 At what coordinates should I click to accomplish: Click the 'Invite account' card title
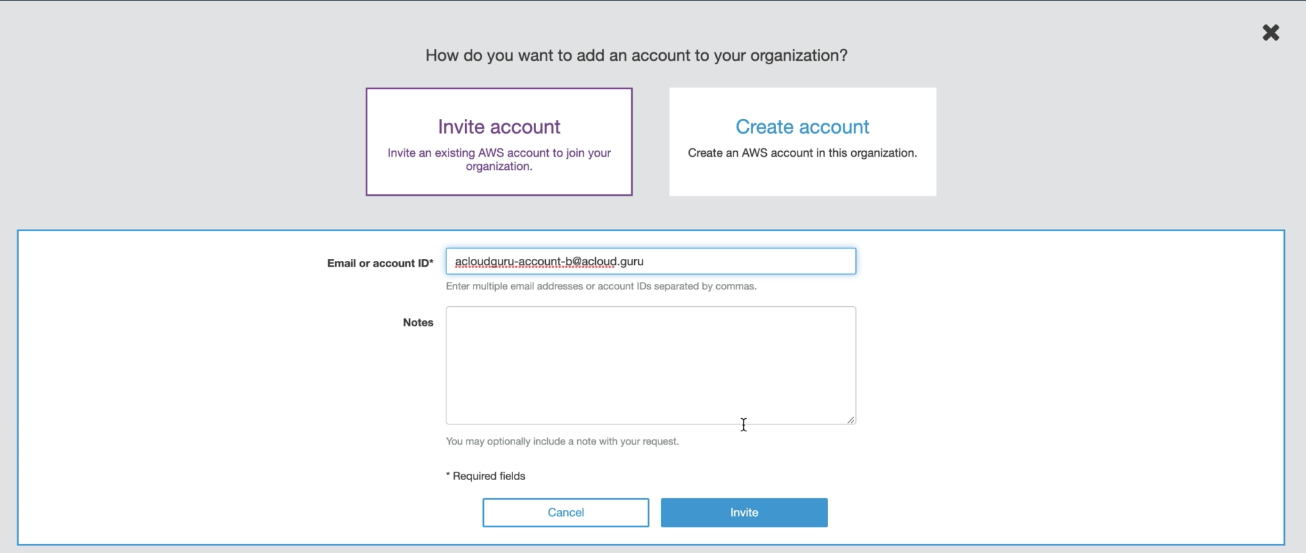tap(499, 127)
